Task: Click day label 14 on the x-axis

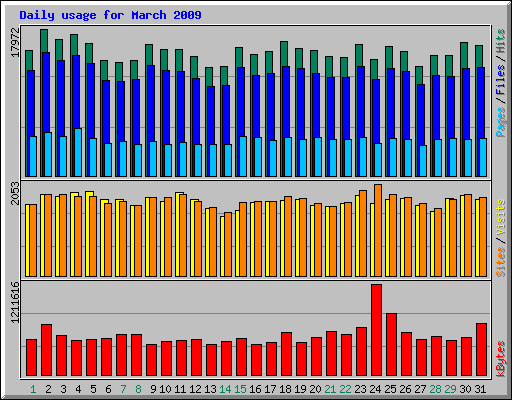Action: tap(225, 389)
